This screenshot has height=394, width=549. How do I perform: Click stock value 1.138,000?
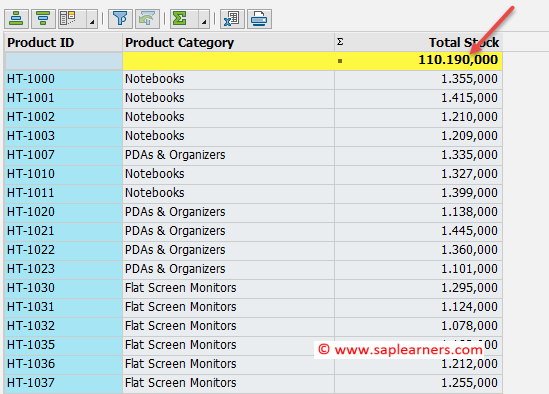[x=469, y=212]
